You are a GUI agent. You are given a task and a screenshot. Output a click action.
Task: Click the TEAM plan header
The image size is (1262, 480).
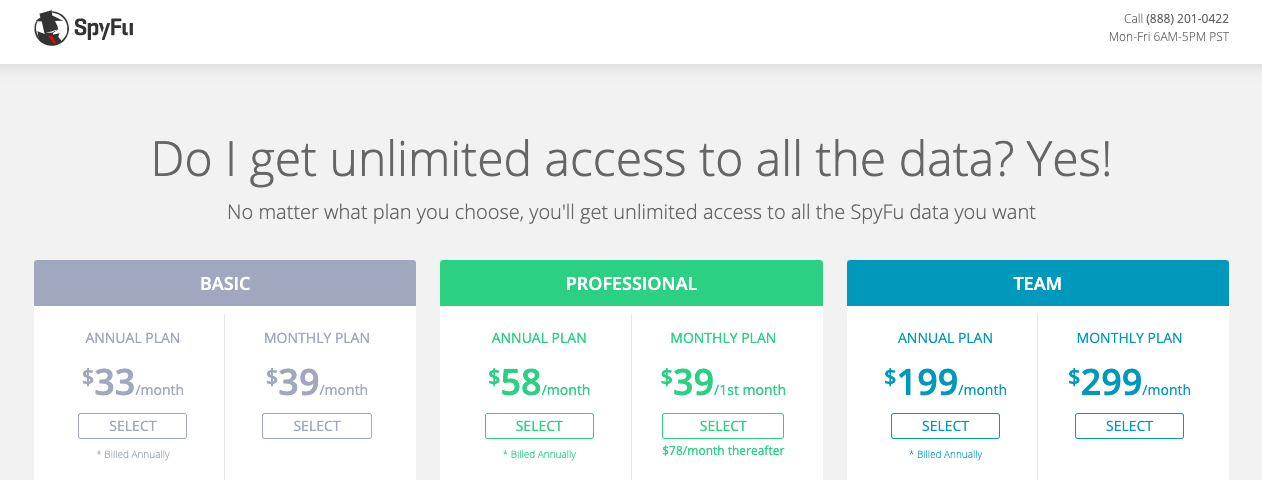coord(1038,283)
